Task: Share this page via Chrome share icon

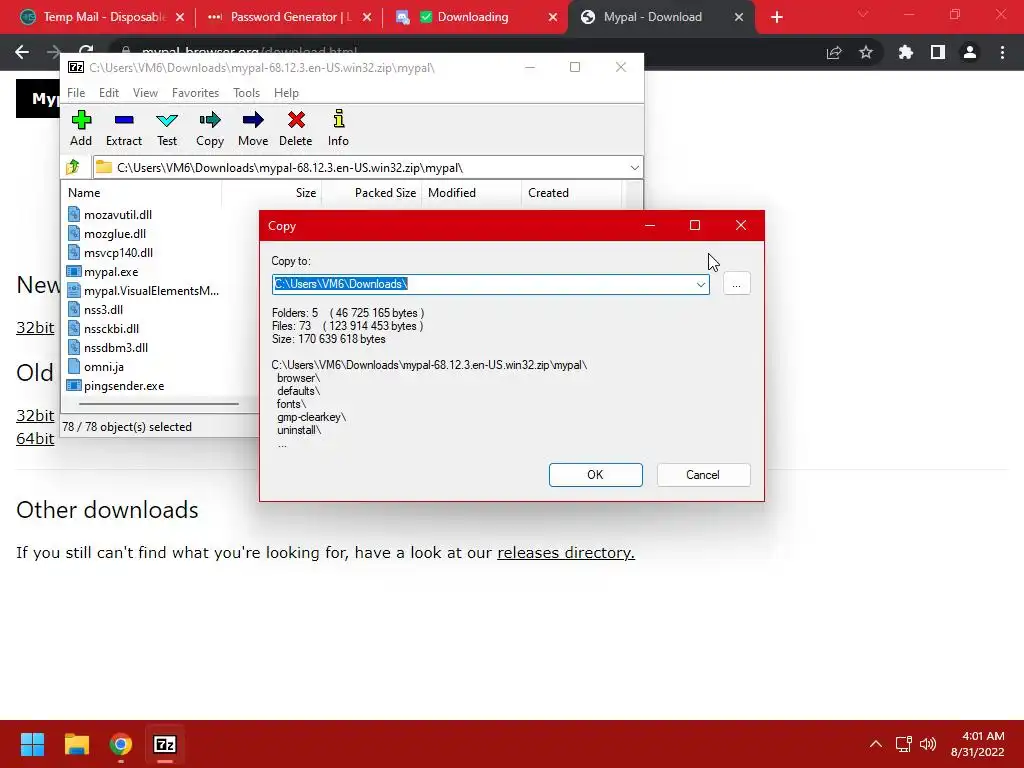Action: coord(834,52)
